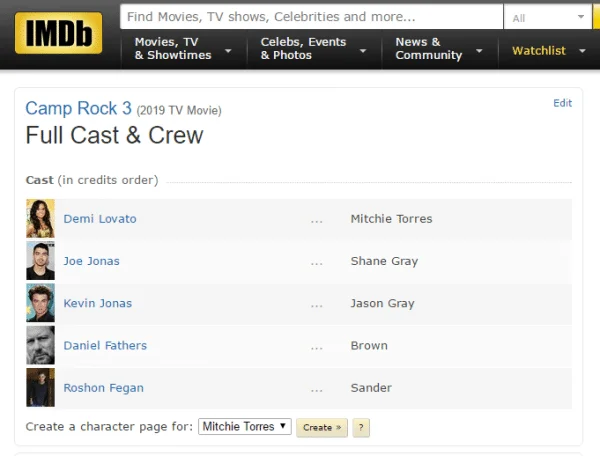
Task: Click Joe Jonas's headshot thumbnail
Action: click(40, 261)
